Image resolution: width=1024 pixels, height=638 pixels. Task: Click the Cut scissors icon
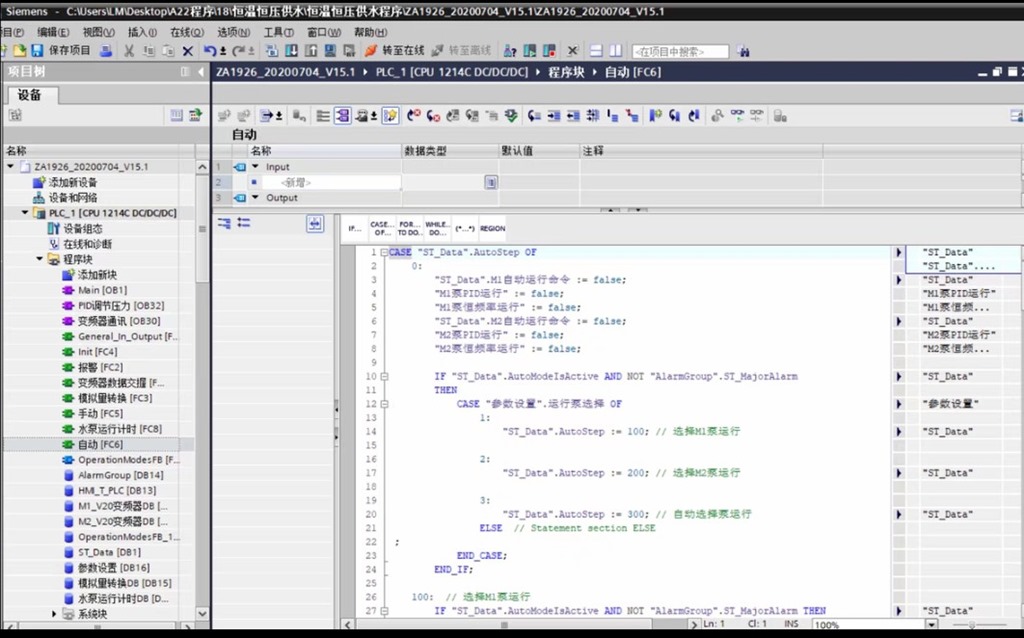129,50
